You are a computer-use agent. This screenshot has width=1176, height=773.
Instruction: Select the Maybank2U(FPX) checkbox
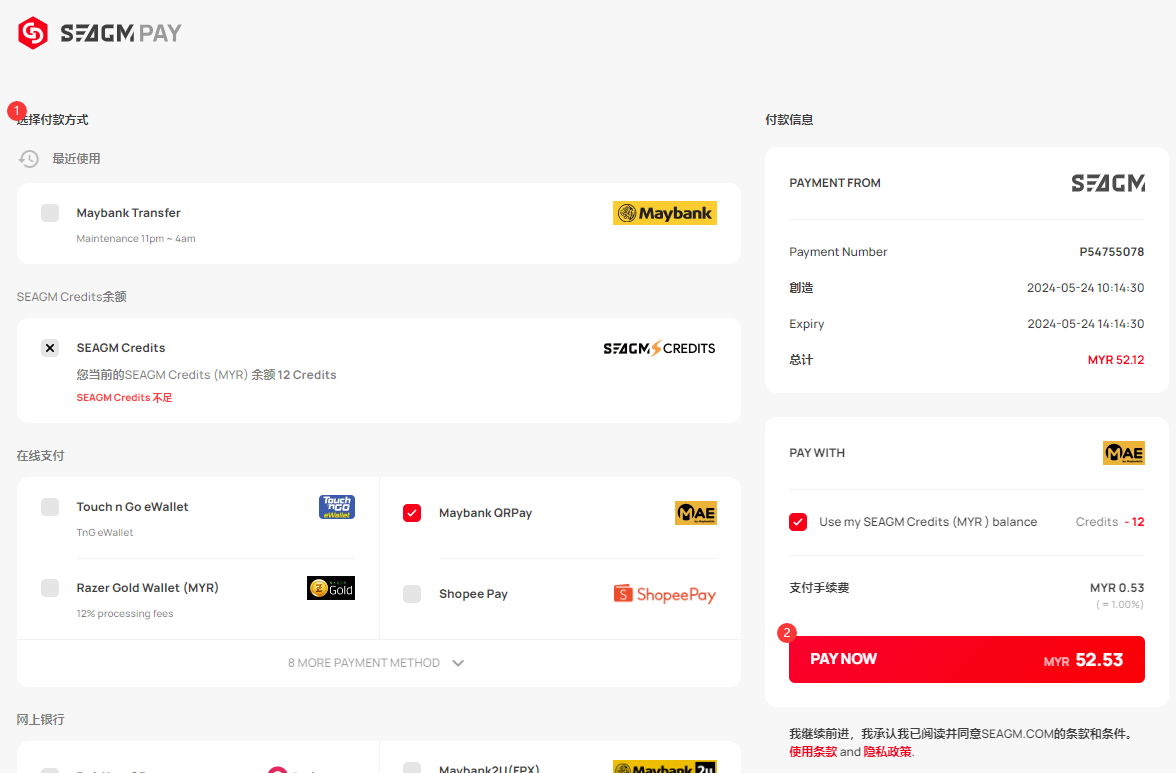coord(412,768)
